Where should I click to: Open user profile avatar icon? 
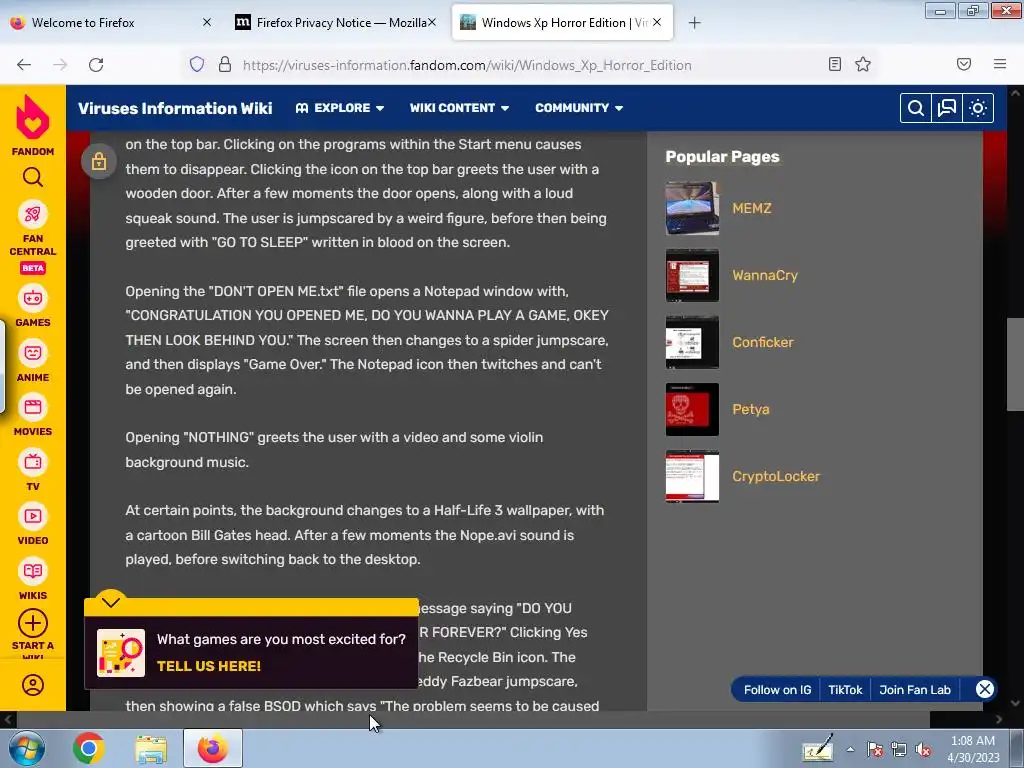33,684
